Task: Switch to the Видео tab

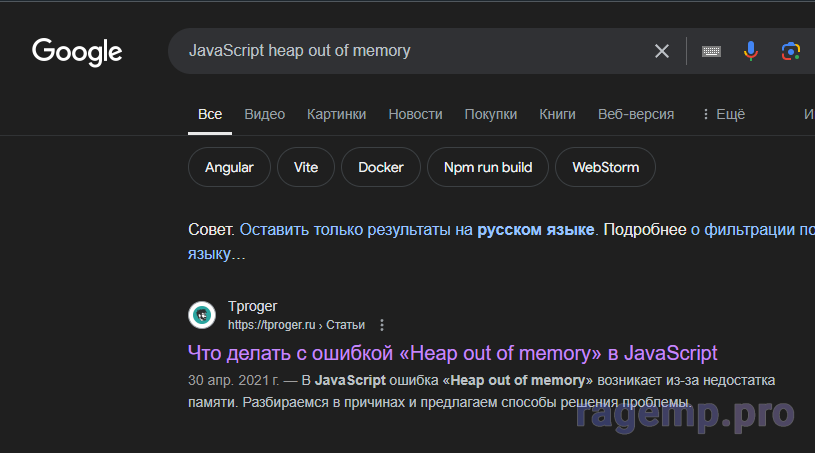Action: [264, 114]
